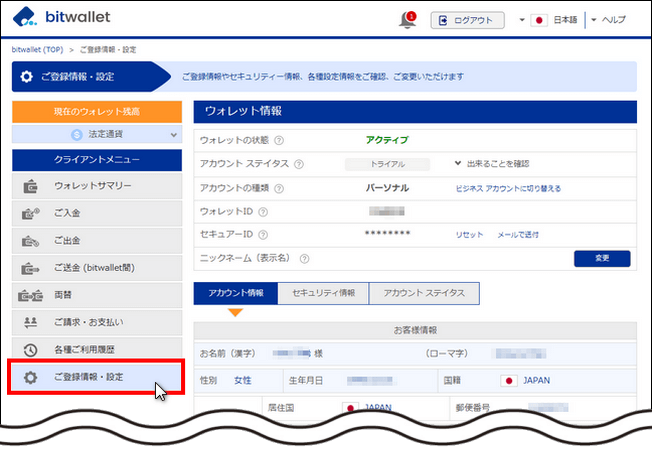Switch to アカウント情報 tab
The image size is (652, 451).
236,293
